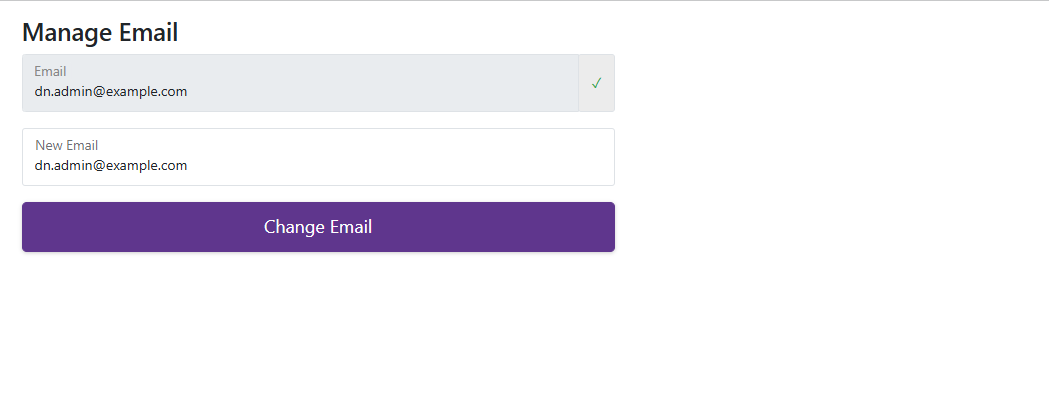Submit the form with Change Email

point(318,227)
